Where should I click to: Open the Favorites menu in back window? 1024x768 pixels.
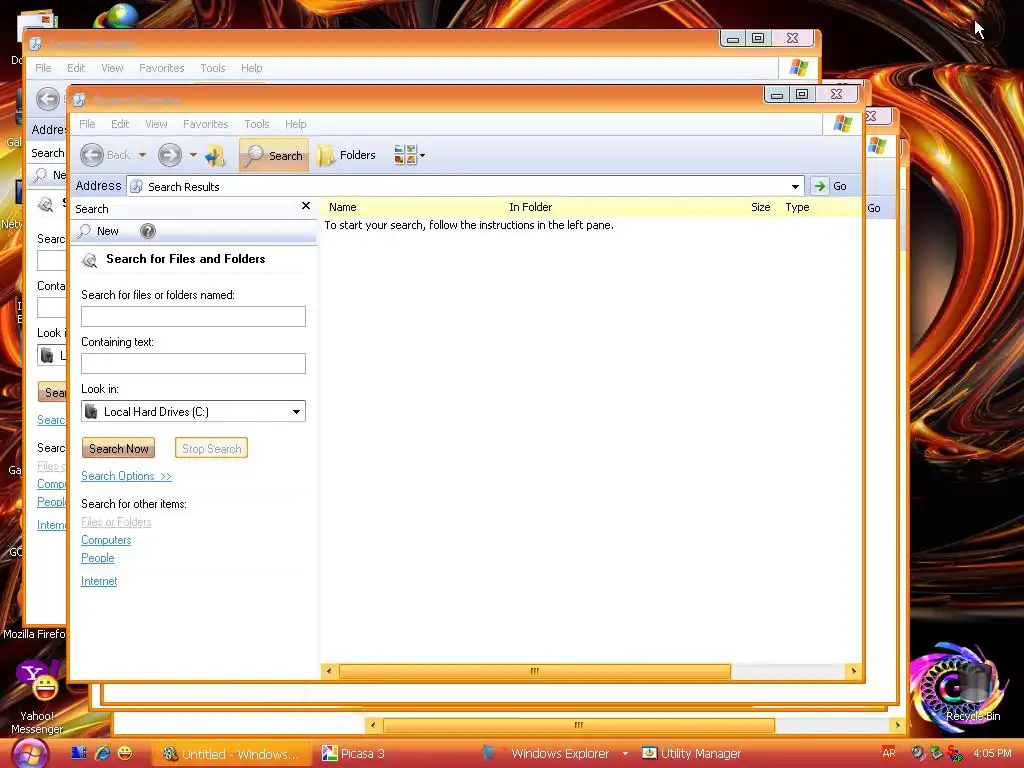pyautogui.click(x=161, y=68)
